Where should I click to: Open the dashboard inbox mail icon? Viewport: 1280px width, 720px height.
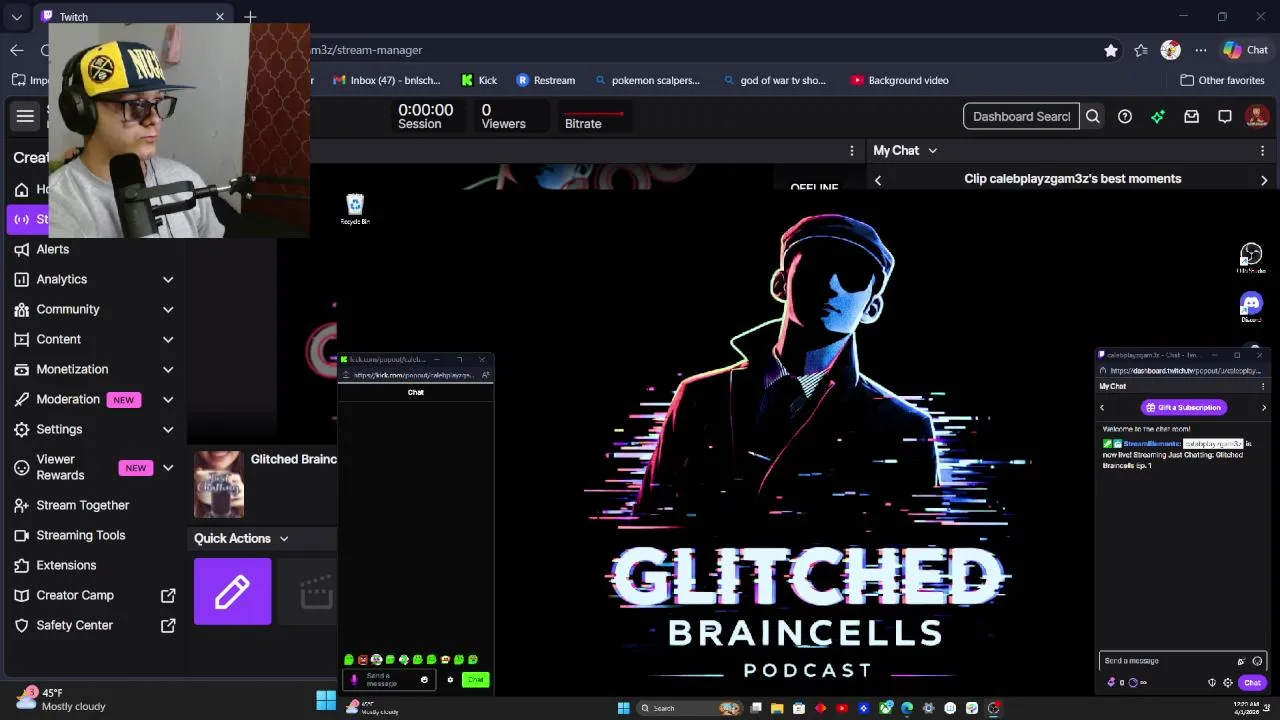click(1191, 116)
